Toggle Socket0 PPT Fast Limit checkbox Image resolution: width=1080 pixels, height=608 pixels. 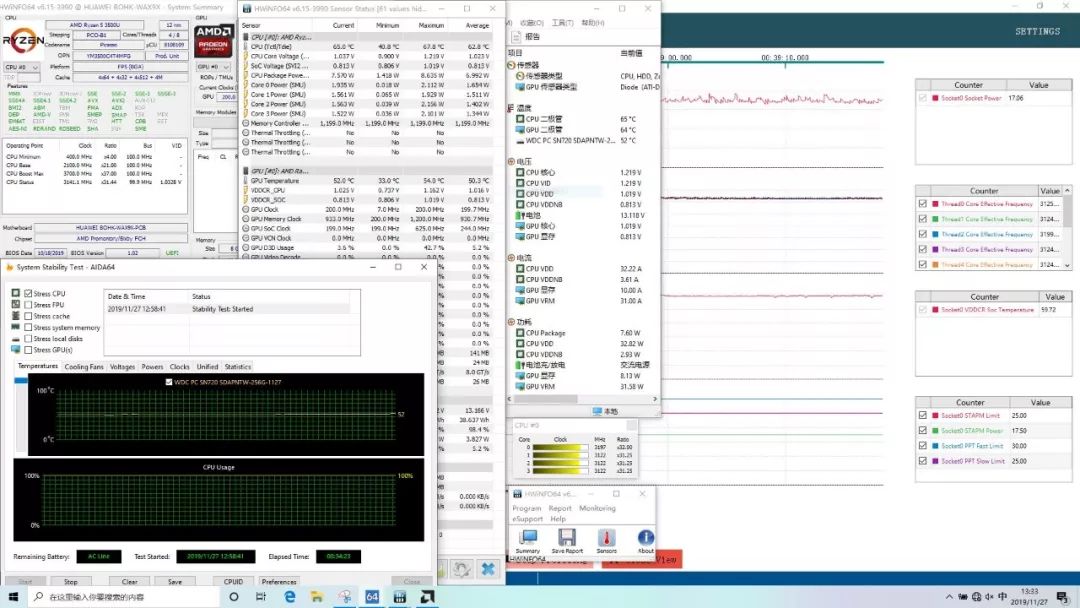(922, 445)
